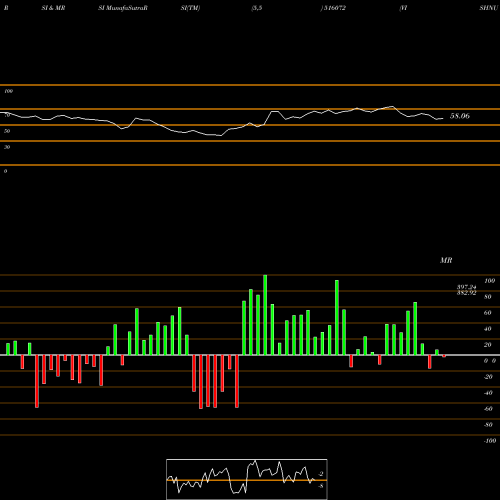Click the tallest green MR bar
The height and width of the screenshot is (500, 500).
point(265,315)
